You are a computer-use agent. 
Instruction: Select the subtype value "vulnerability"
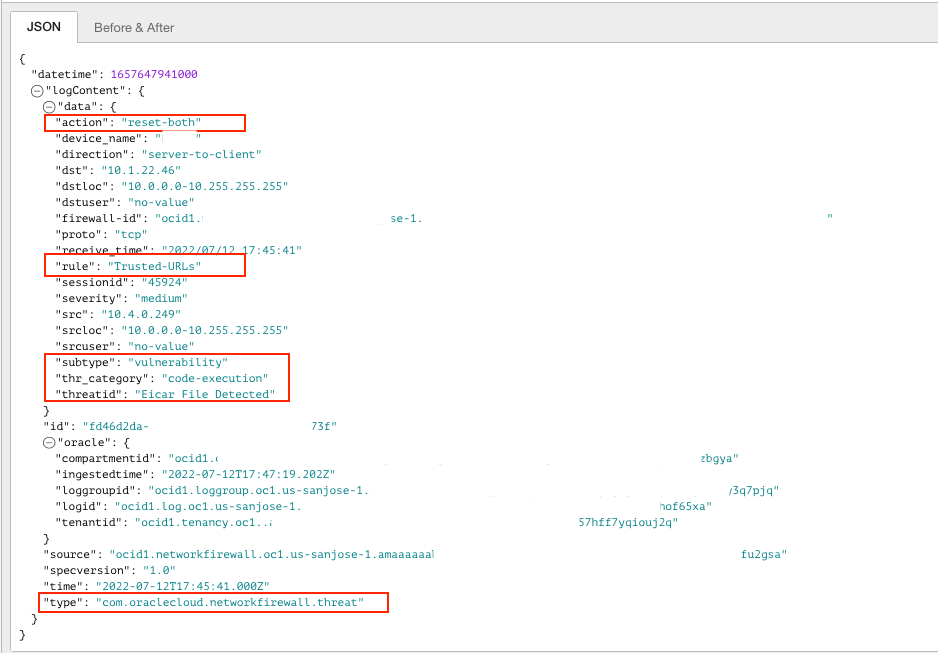tap(178, 363)
